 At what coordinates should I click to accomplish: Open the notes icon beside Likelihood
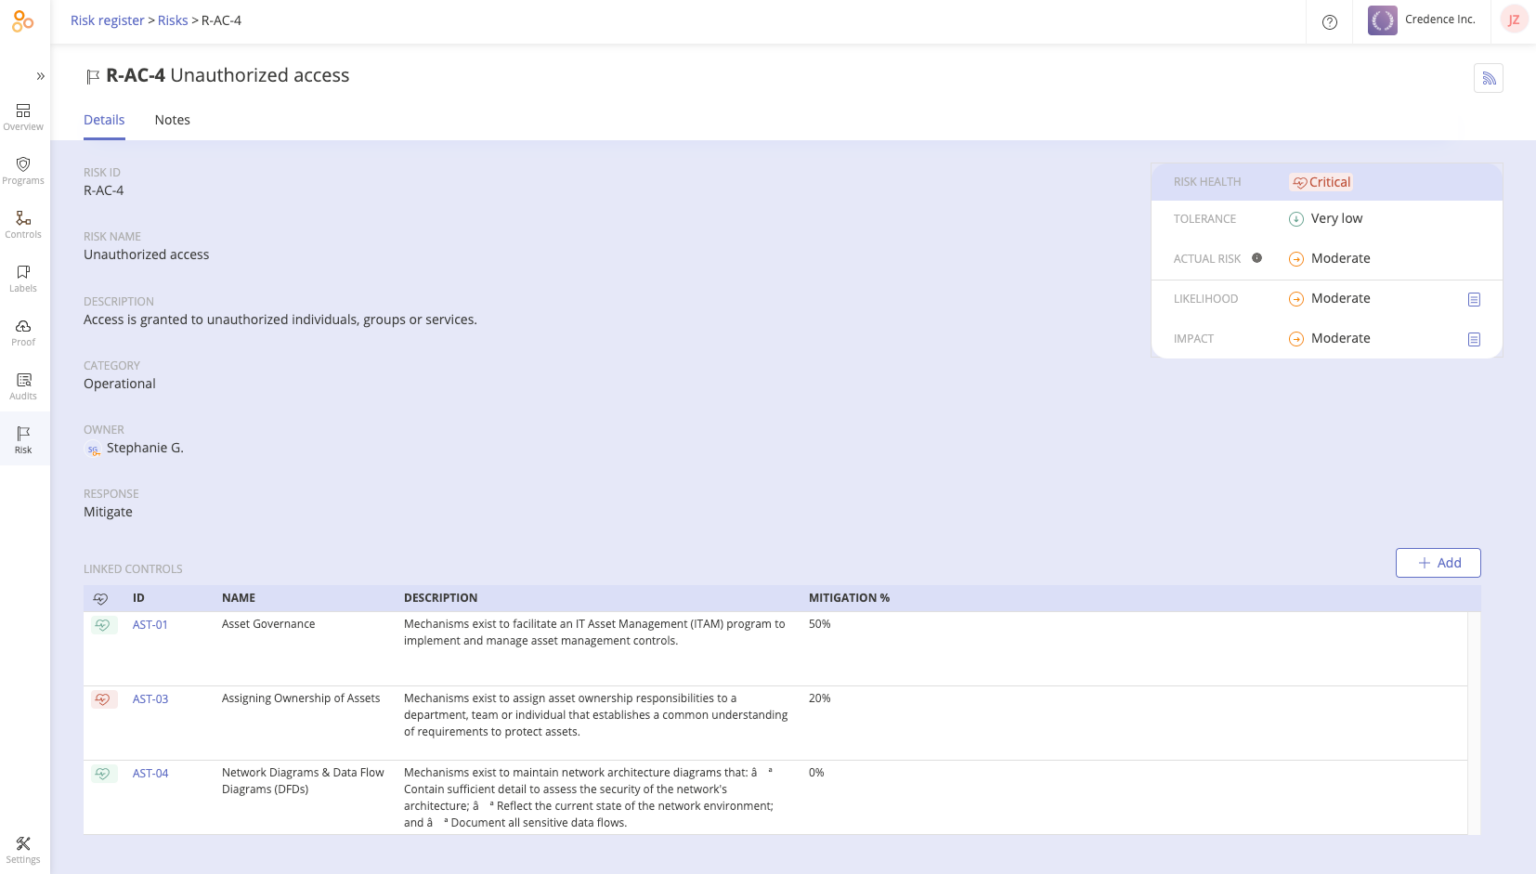pos(1474,298)
